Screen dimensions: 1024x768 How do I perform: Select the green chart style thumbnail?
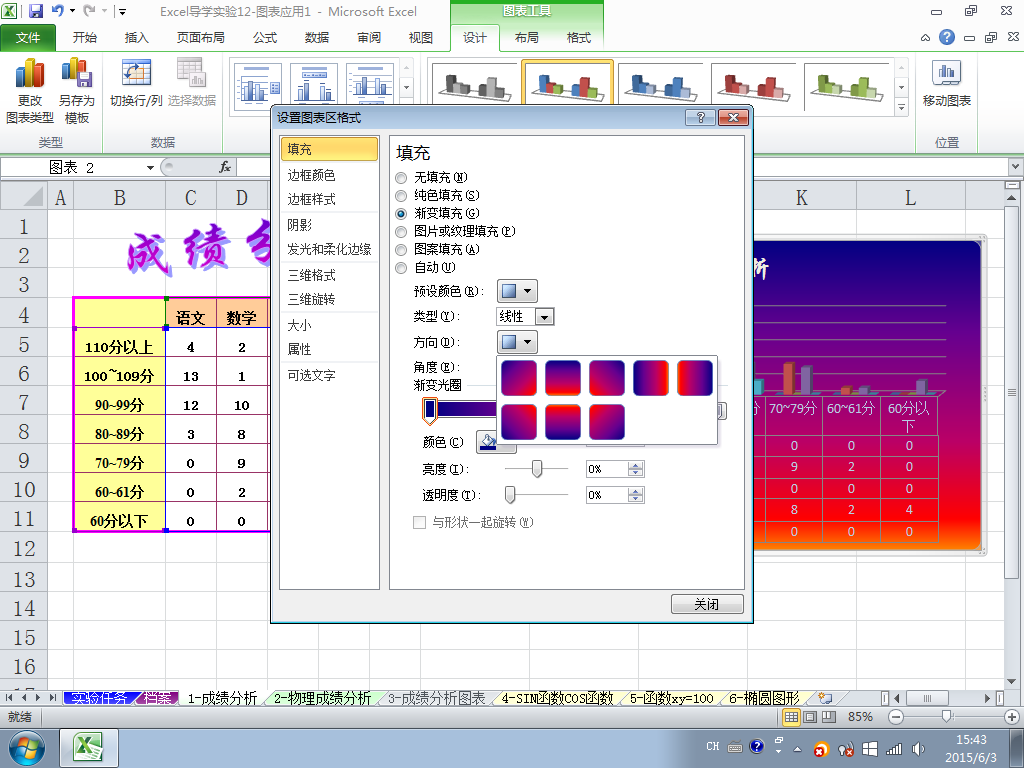tap(846, 85)
